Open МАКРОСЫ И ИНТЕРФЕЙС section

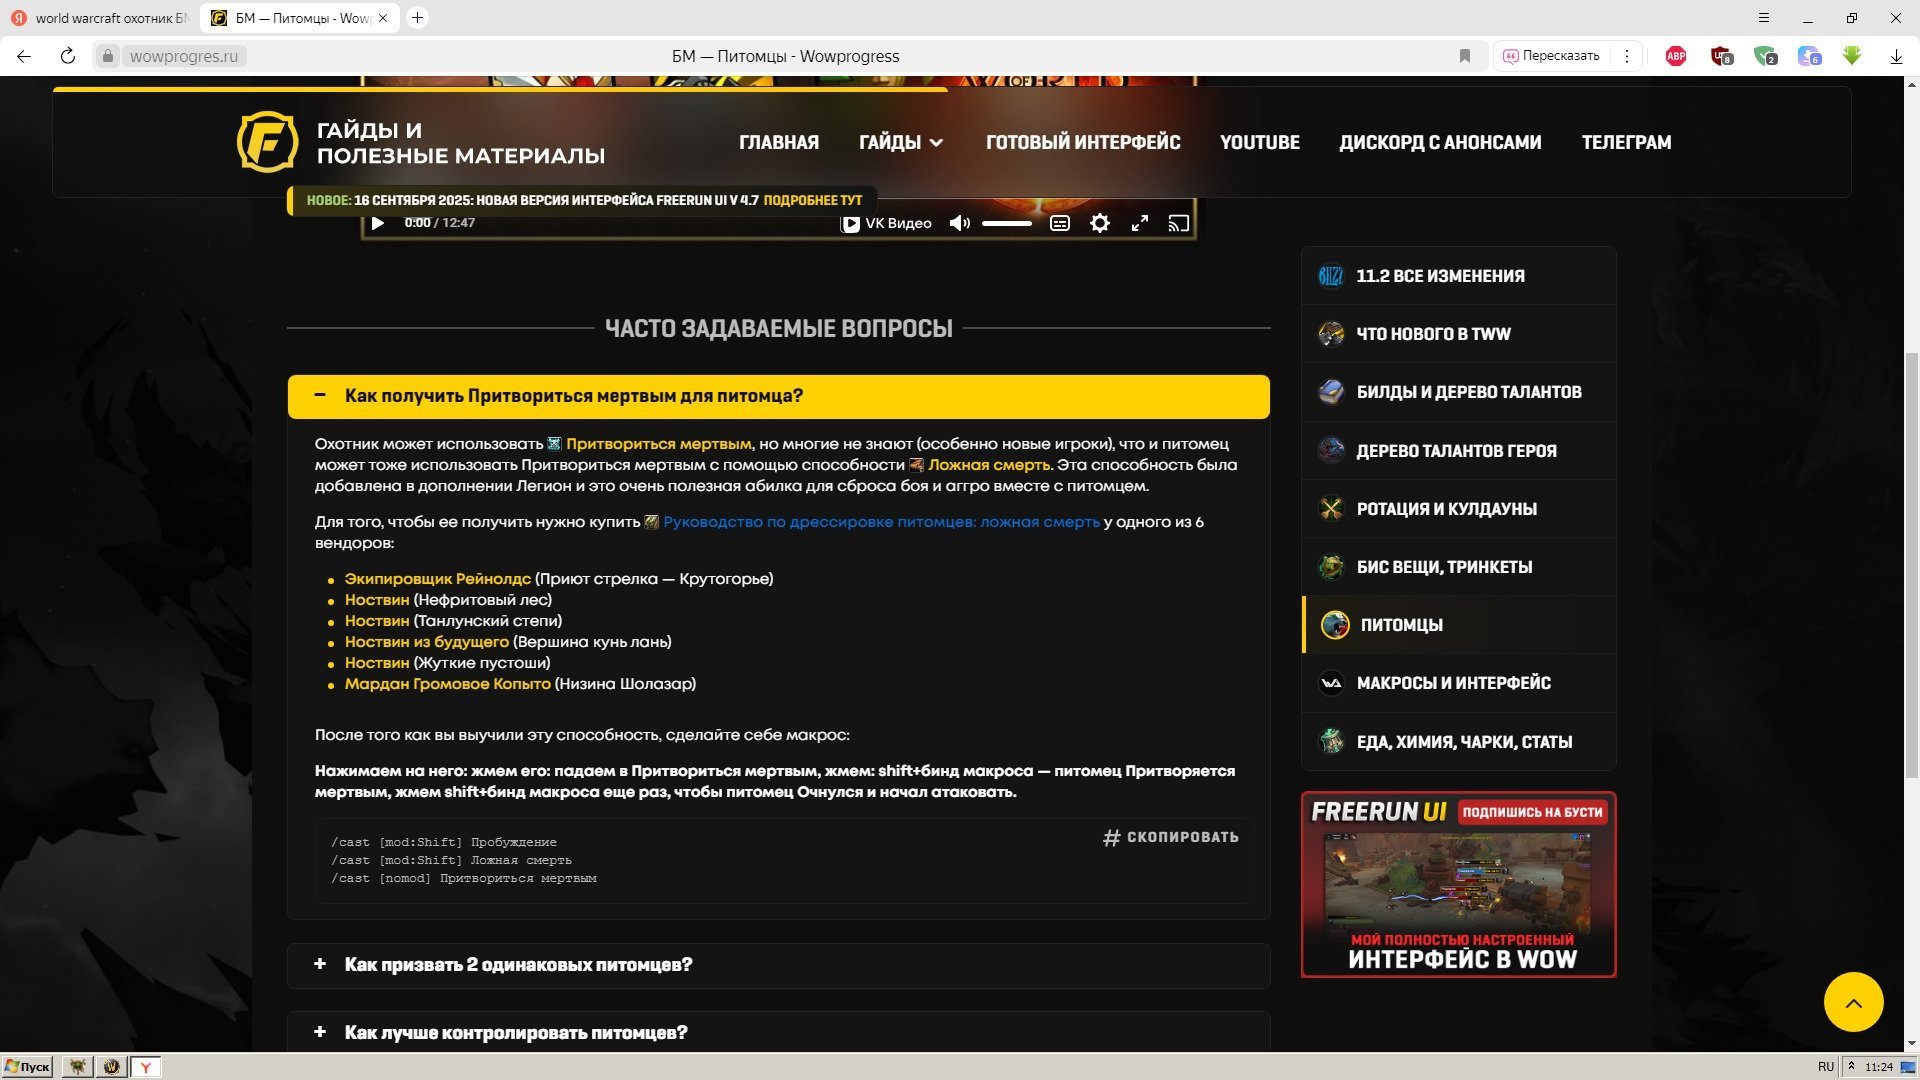pyautogui.click(x=1458, y=683)
